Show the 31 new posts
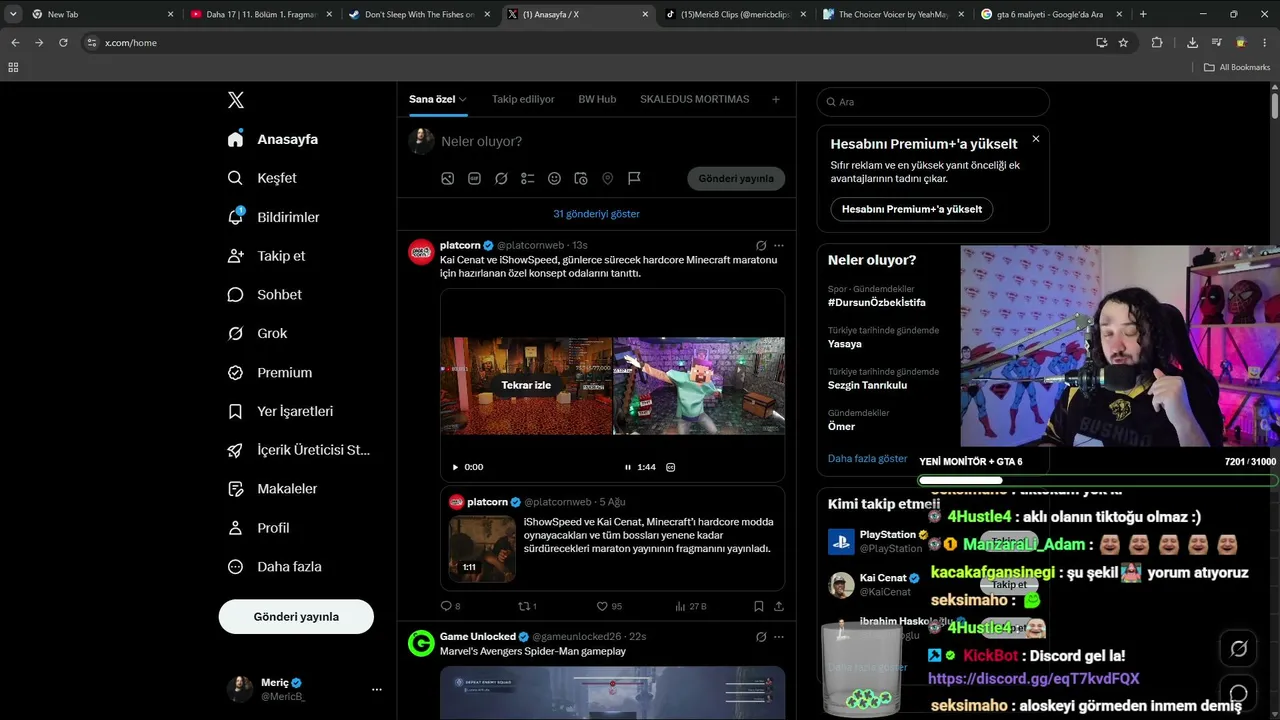 (596, 214)
